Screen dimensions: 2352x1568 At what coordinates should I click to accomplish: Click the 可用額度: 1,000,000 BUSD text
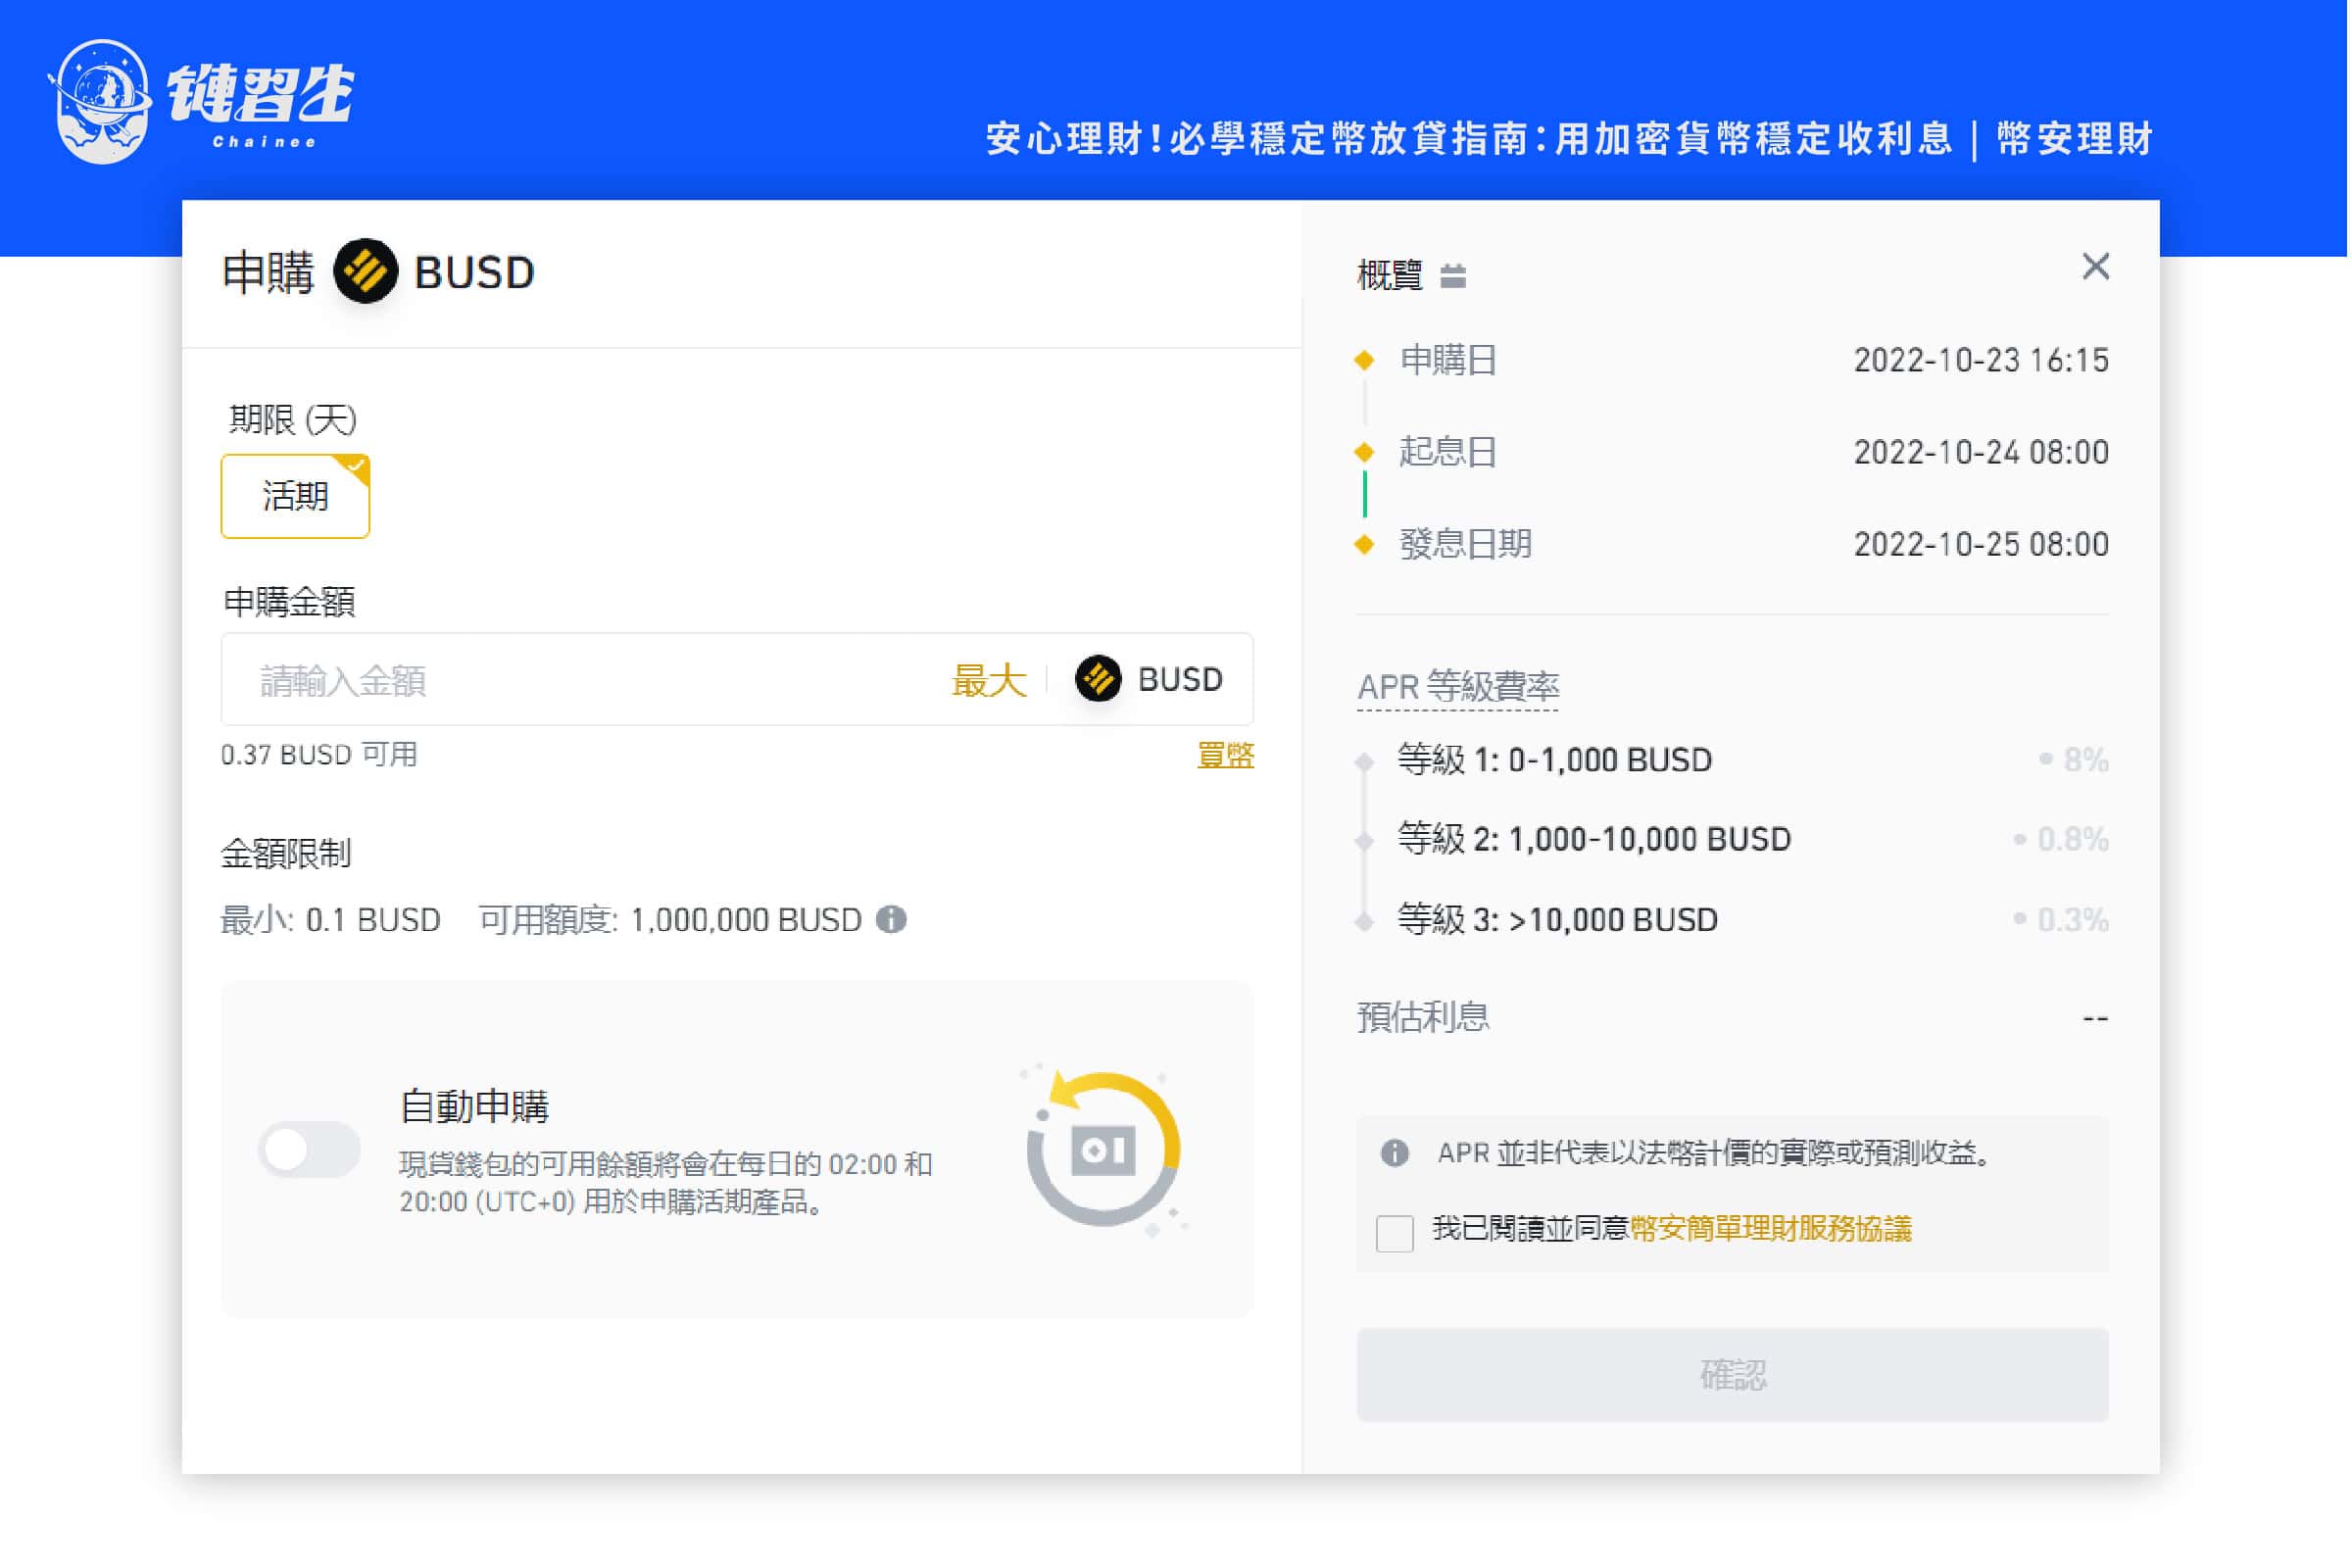[x=671, y=921]
